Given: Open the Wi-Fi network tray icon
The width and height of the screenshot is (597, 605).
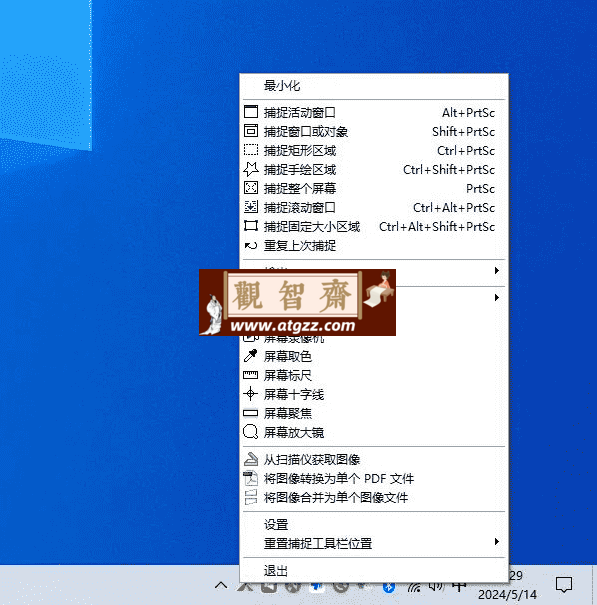Looking at the screenshot, I should (x=414, y=587).
